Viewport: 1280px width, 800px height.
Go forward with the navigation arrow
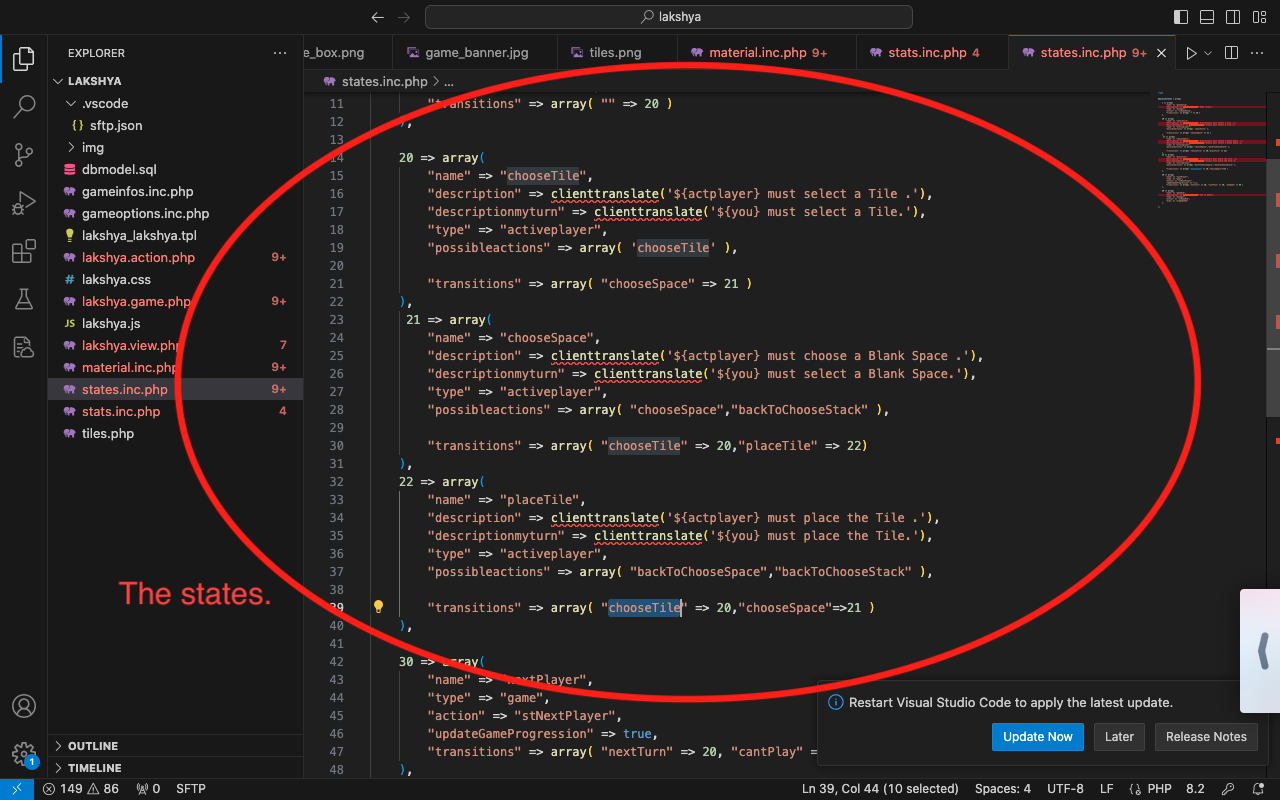(404, 17)
